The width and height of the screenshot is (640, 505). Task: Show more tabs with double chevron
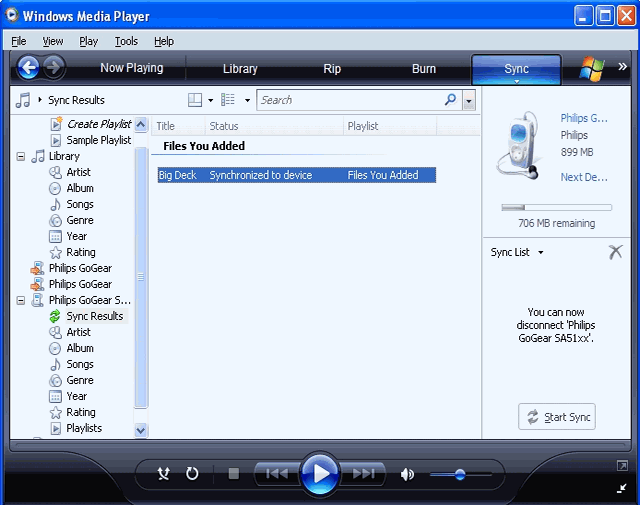[622, 66]
